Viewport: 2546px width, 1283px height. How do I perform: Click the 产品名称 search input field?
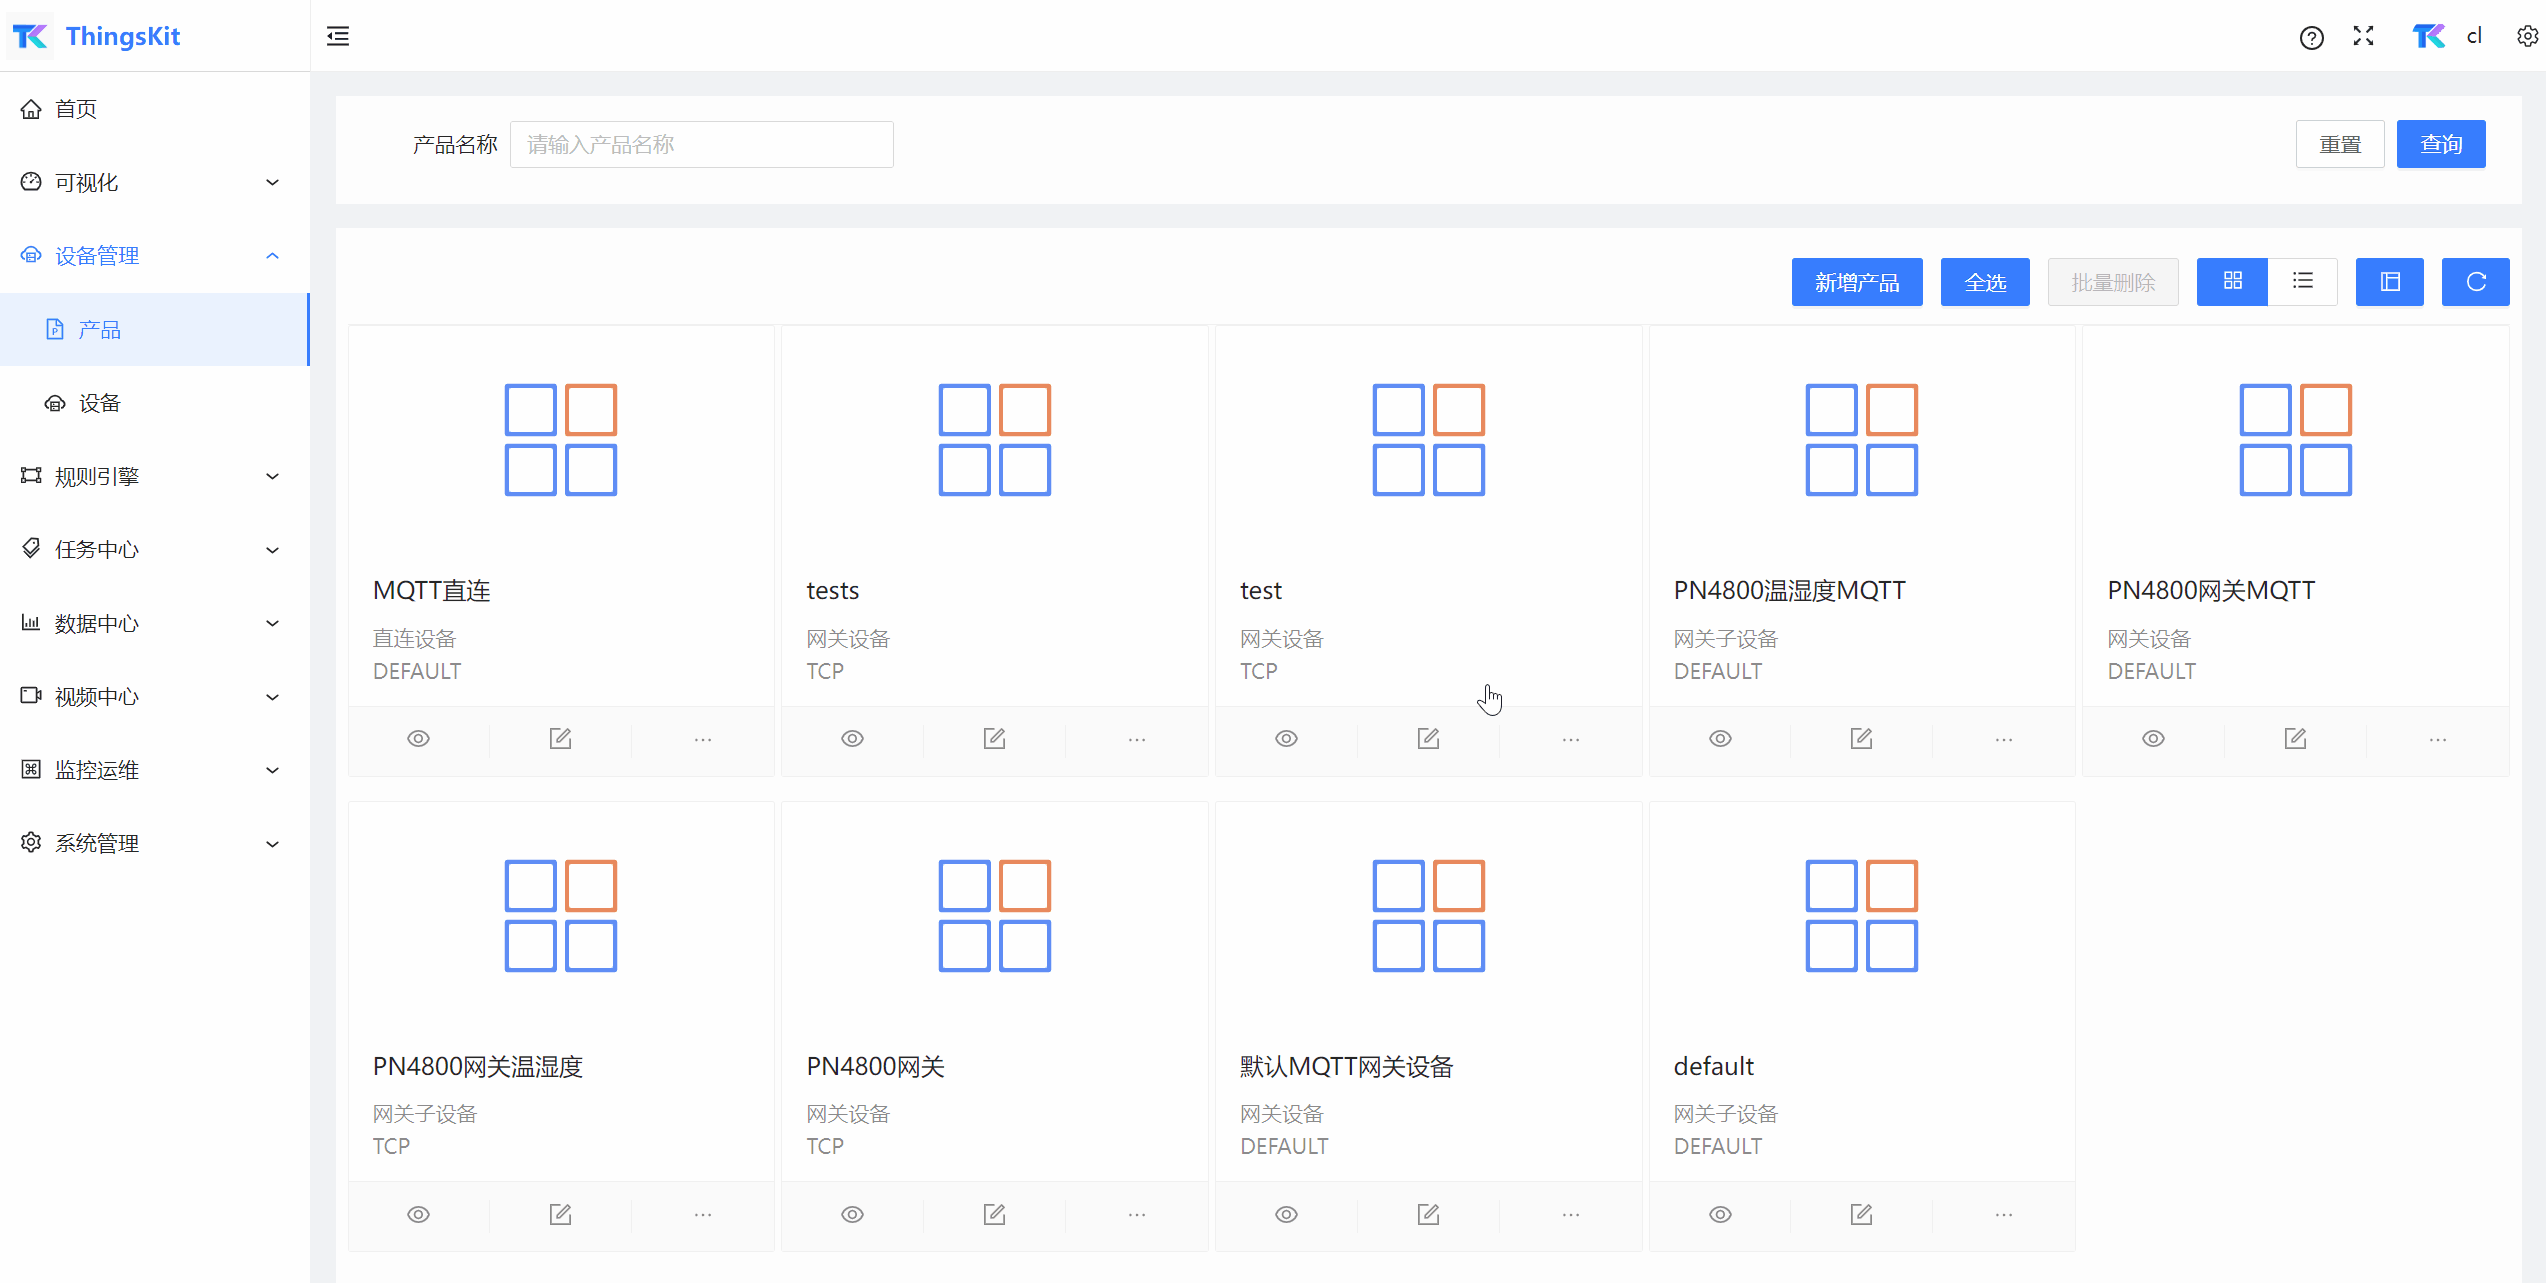click(x=701, y=145)
